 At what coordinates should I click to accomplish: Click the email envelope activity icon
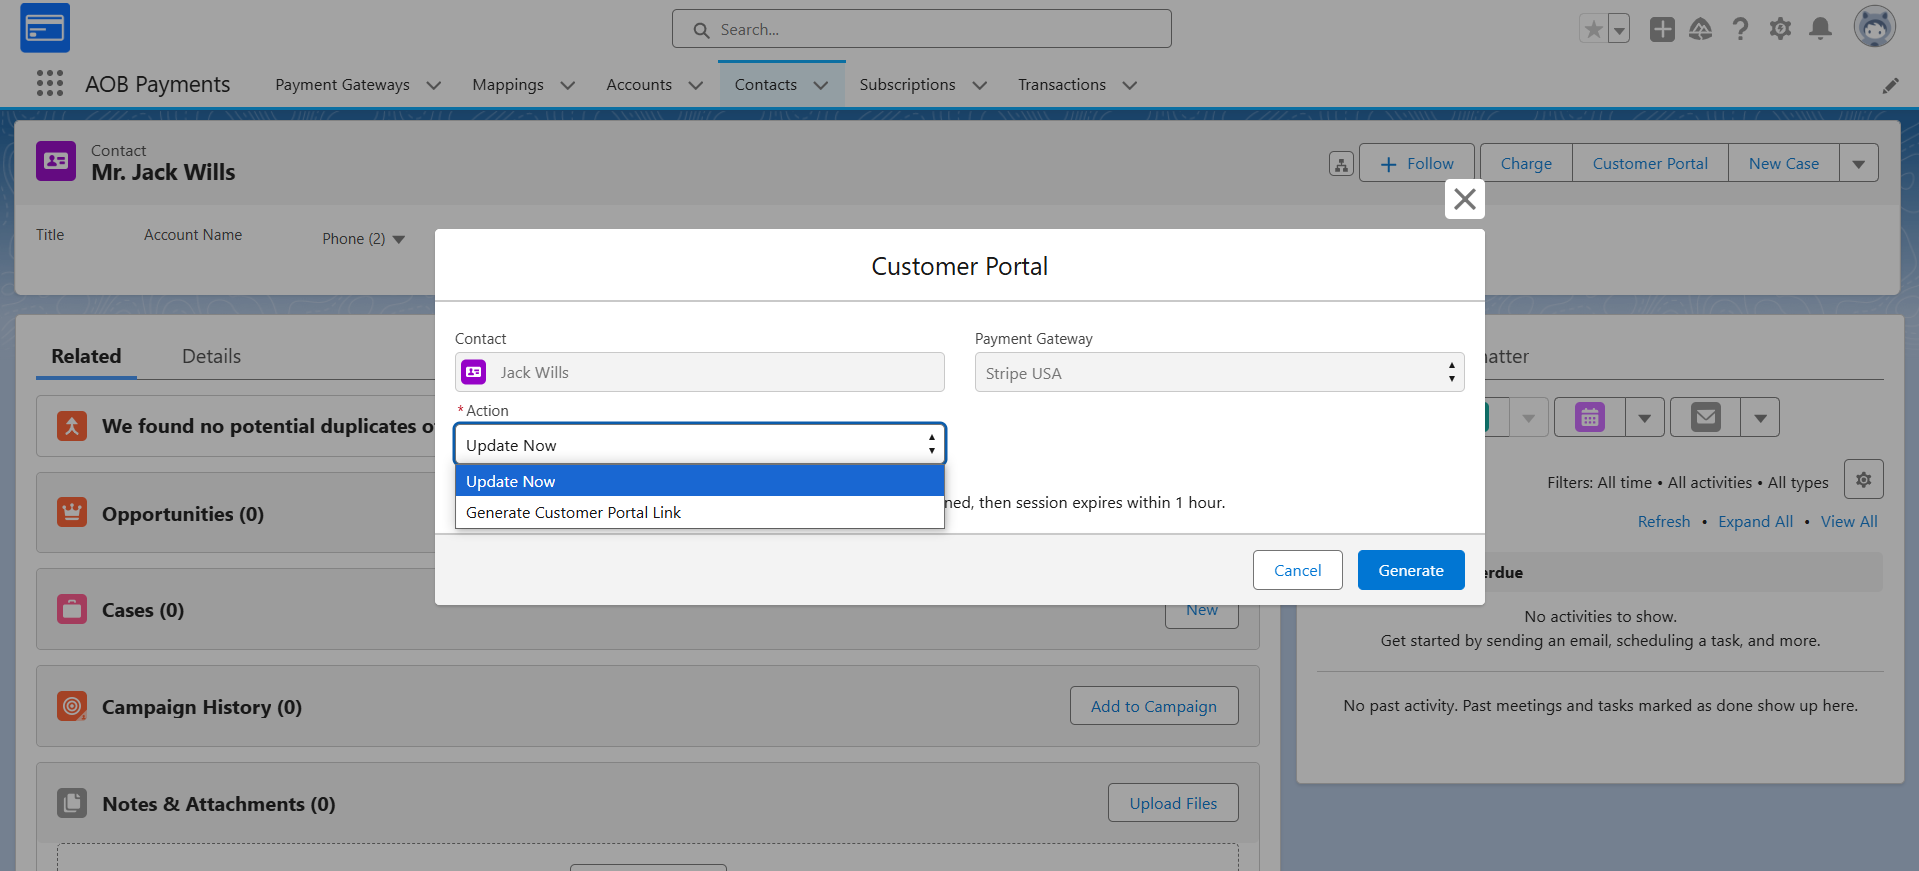coord(1706,417)
